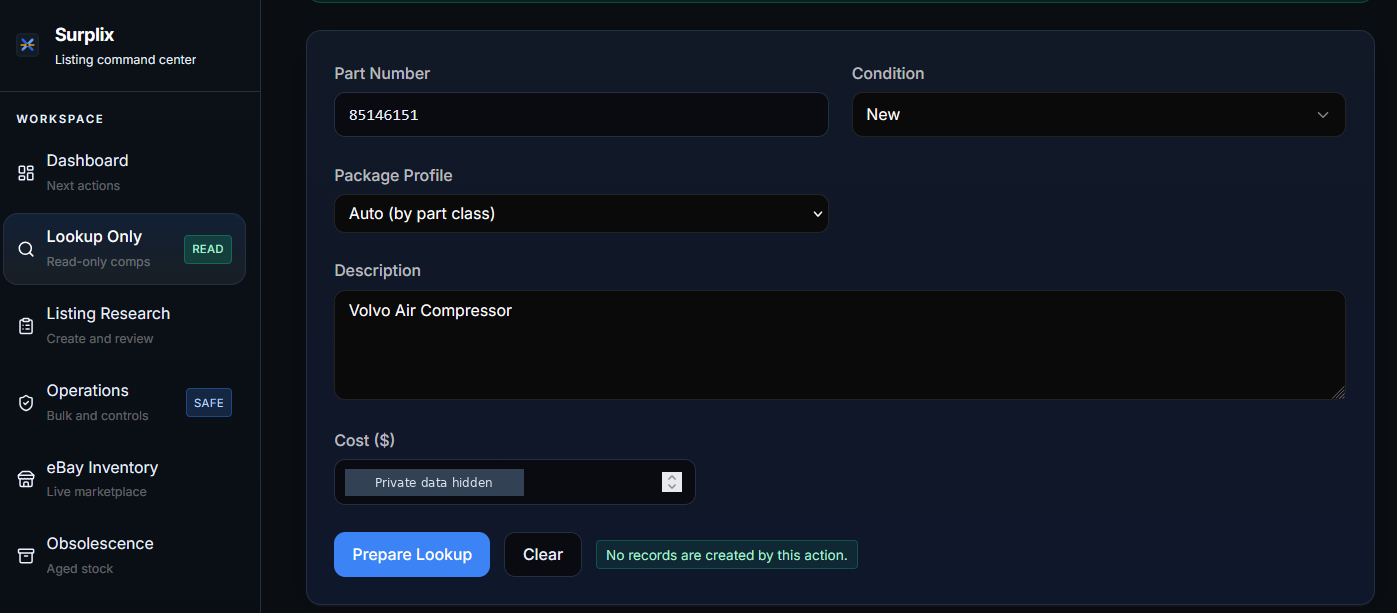Click the READ badge

208,249
